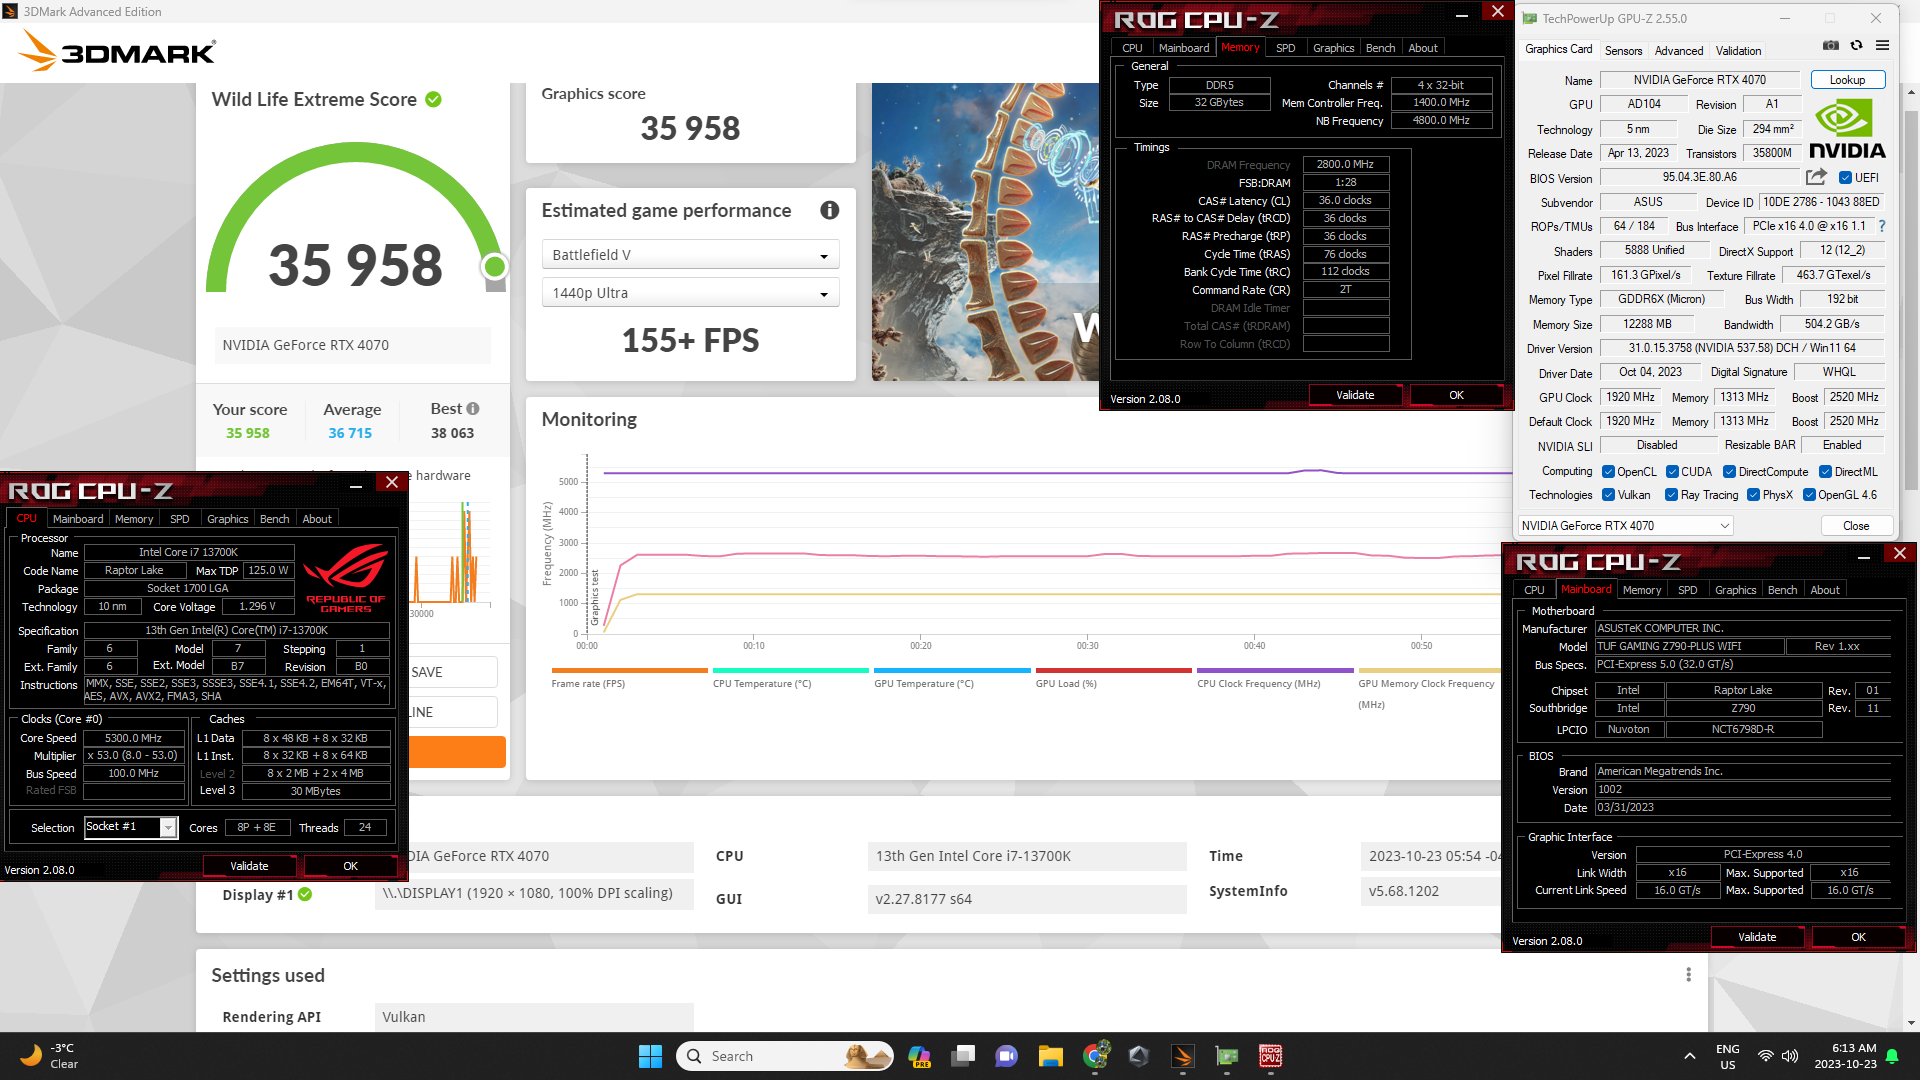Take a screenshot with GPU-Z camera icon
Image resolution: width=1920 pixels, height=1080 pixels.
point(1830,46)
